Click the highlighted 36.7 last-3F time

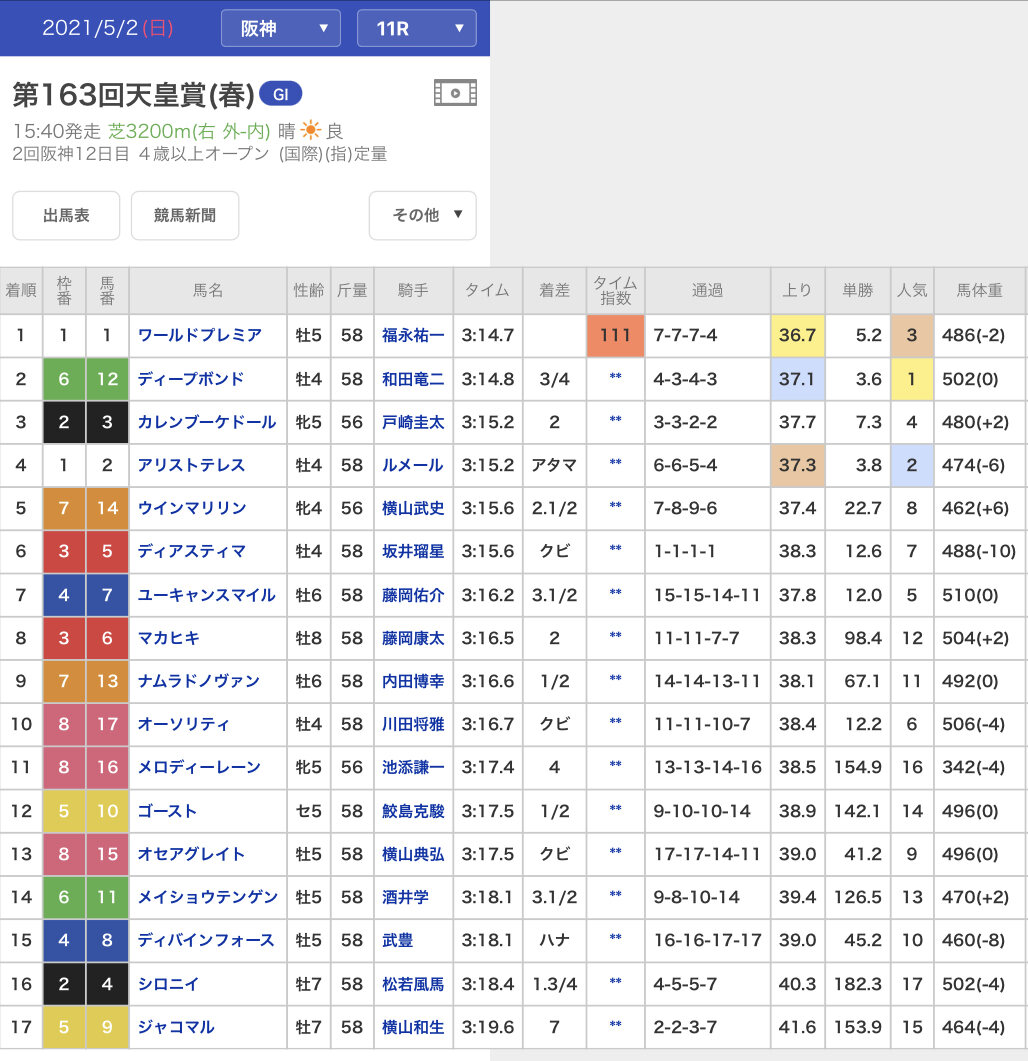(797, 335)
